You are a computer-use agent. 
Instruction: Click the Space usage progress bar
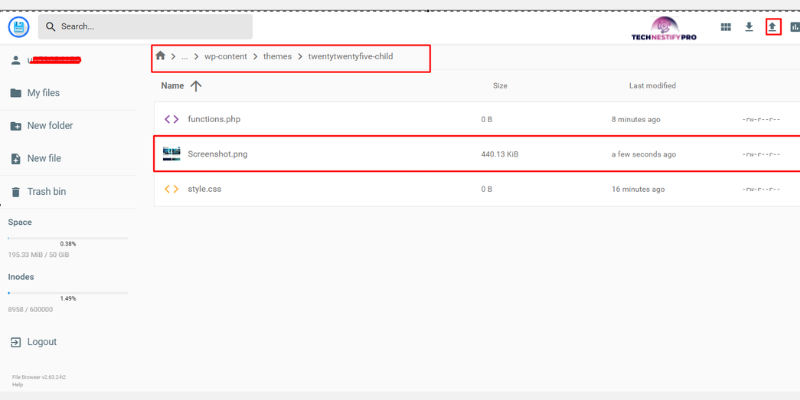[68, 238]
